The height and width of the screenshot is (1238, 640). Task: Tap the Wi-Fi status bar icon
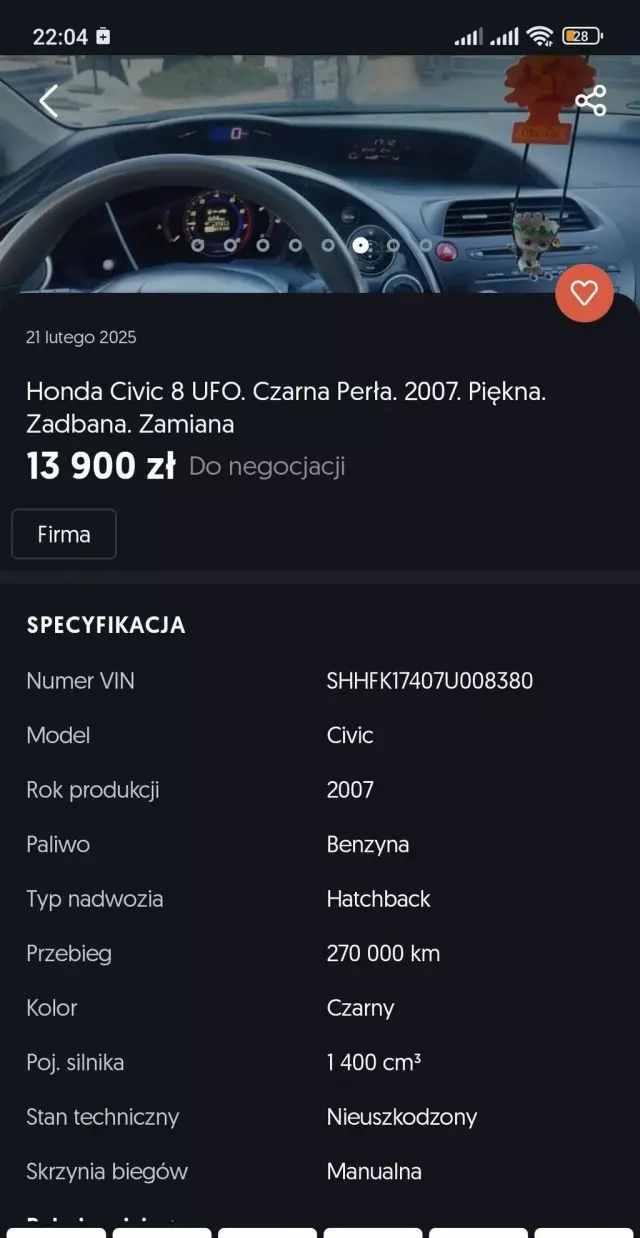point(540,37)
